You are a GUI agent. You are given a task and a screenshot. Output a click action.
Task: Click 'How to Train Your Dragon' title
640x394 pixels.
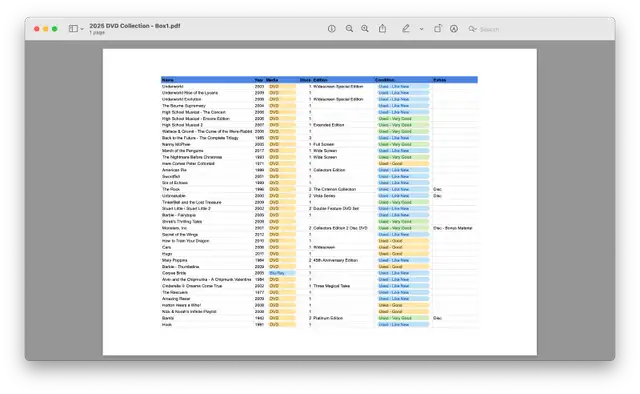[185, 241]
